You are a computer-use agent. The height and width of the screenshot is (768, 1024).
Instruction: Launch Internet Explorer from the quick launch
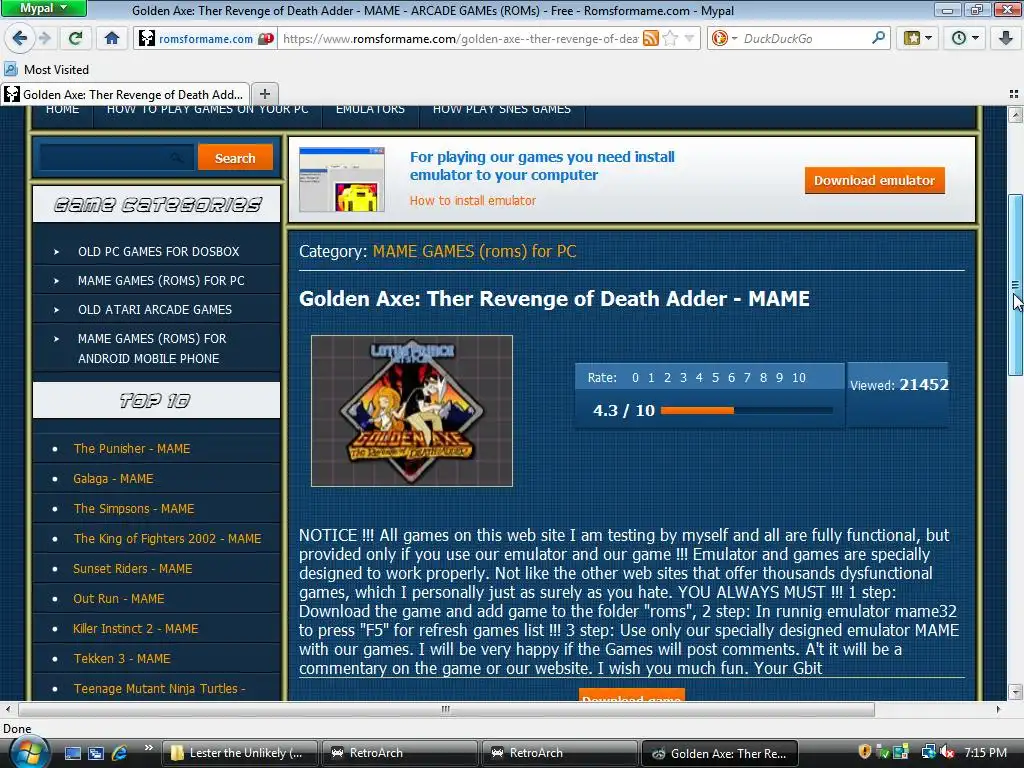(120, 753)
